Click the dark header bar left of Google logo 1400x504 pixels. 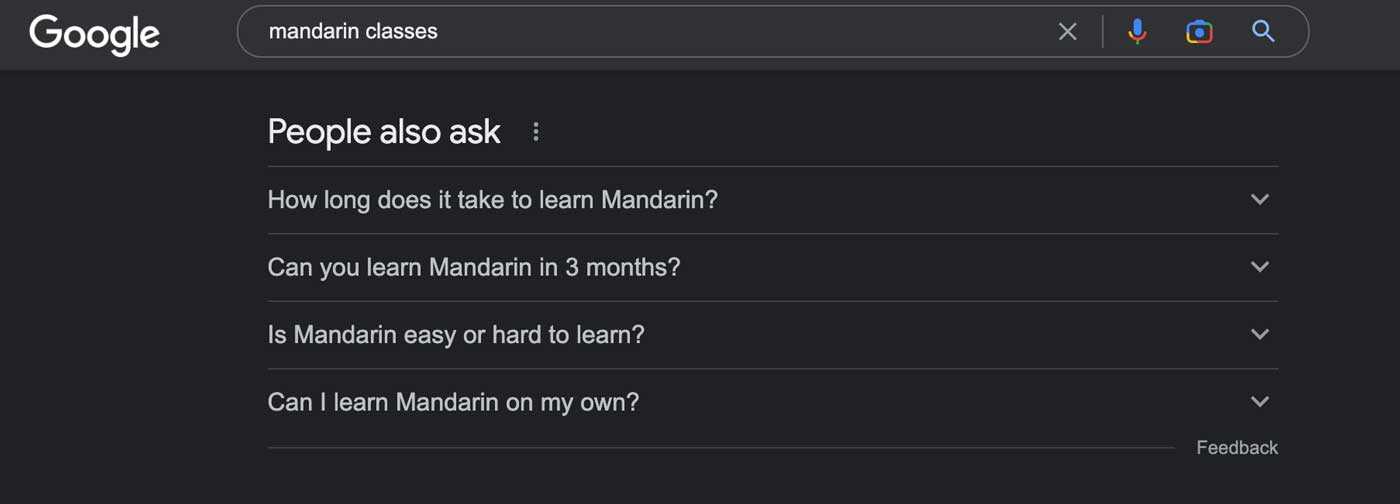14,35
